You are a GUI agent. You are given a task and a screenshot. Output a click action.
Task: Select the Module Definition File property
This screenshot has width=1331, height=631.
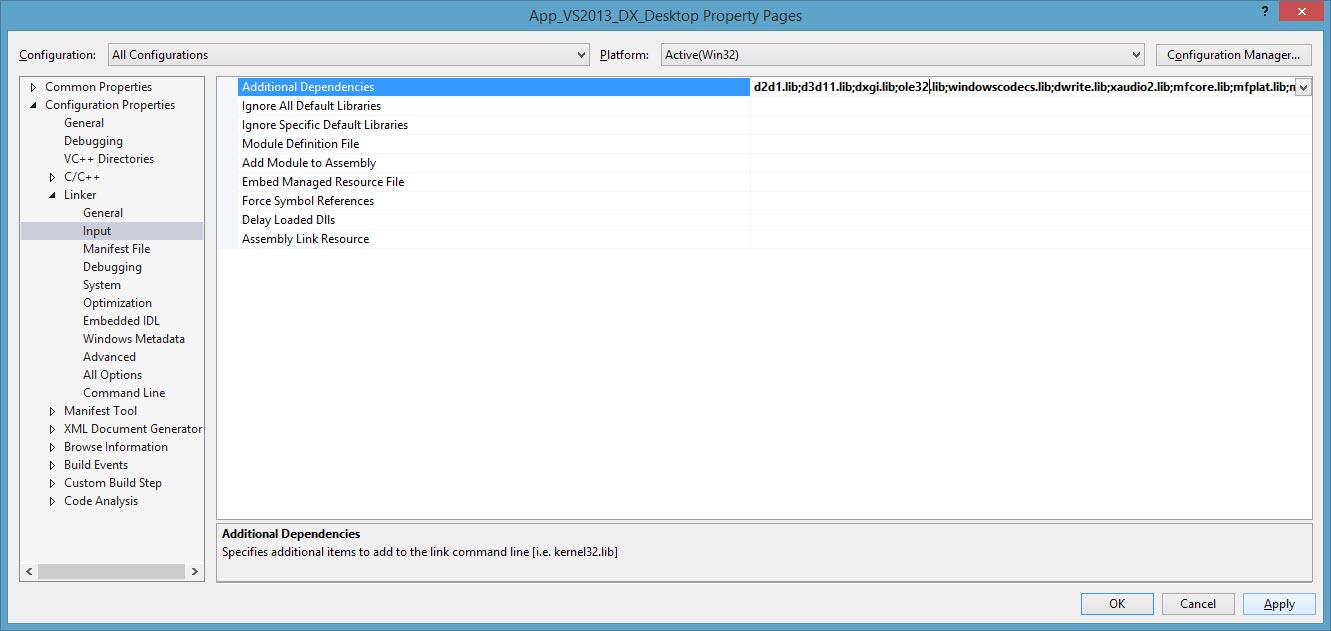(494, 144)
